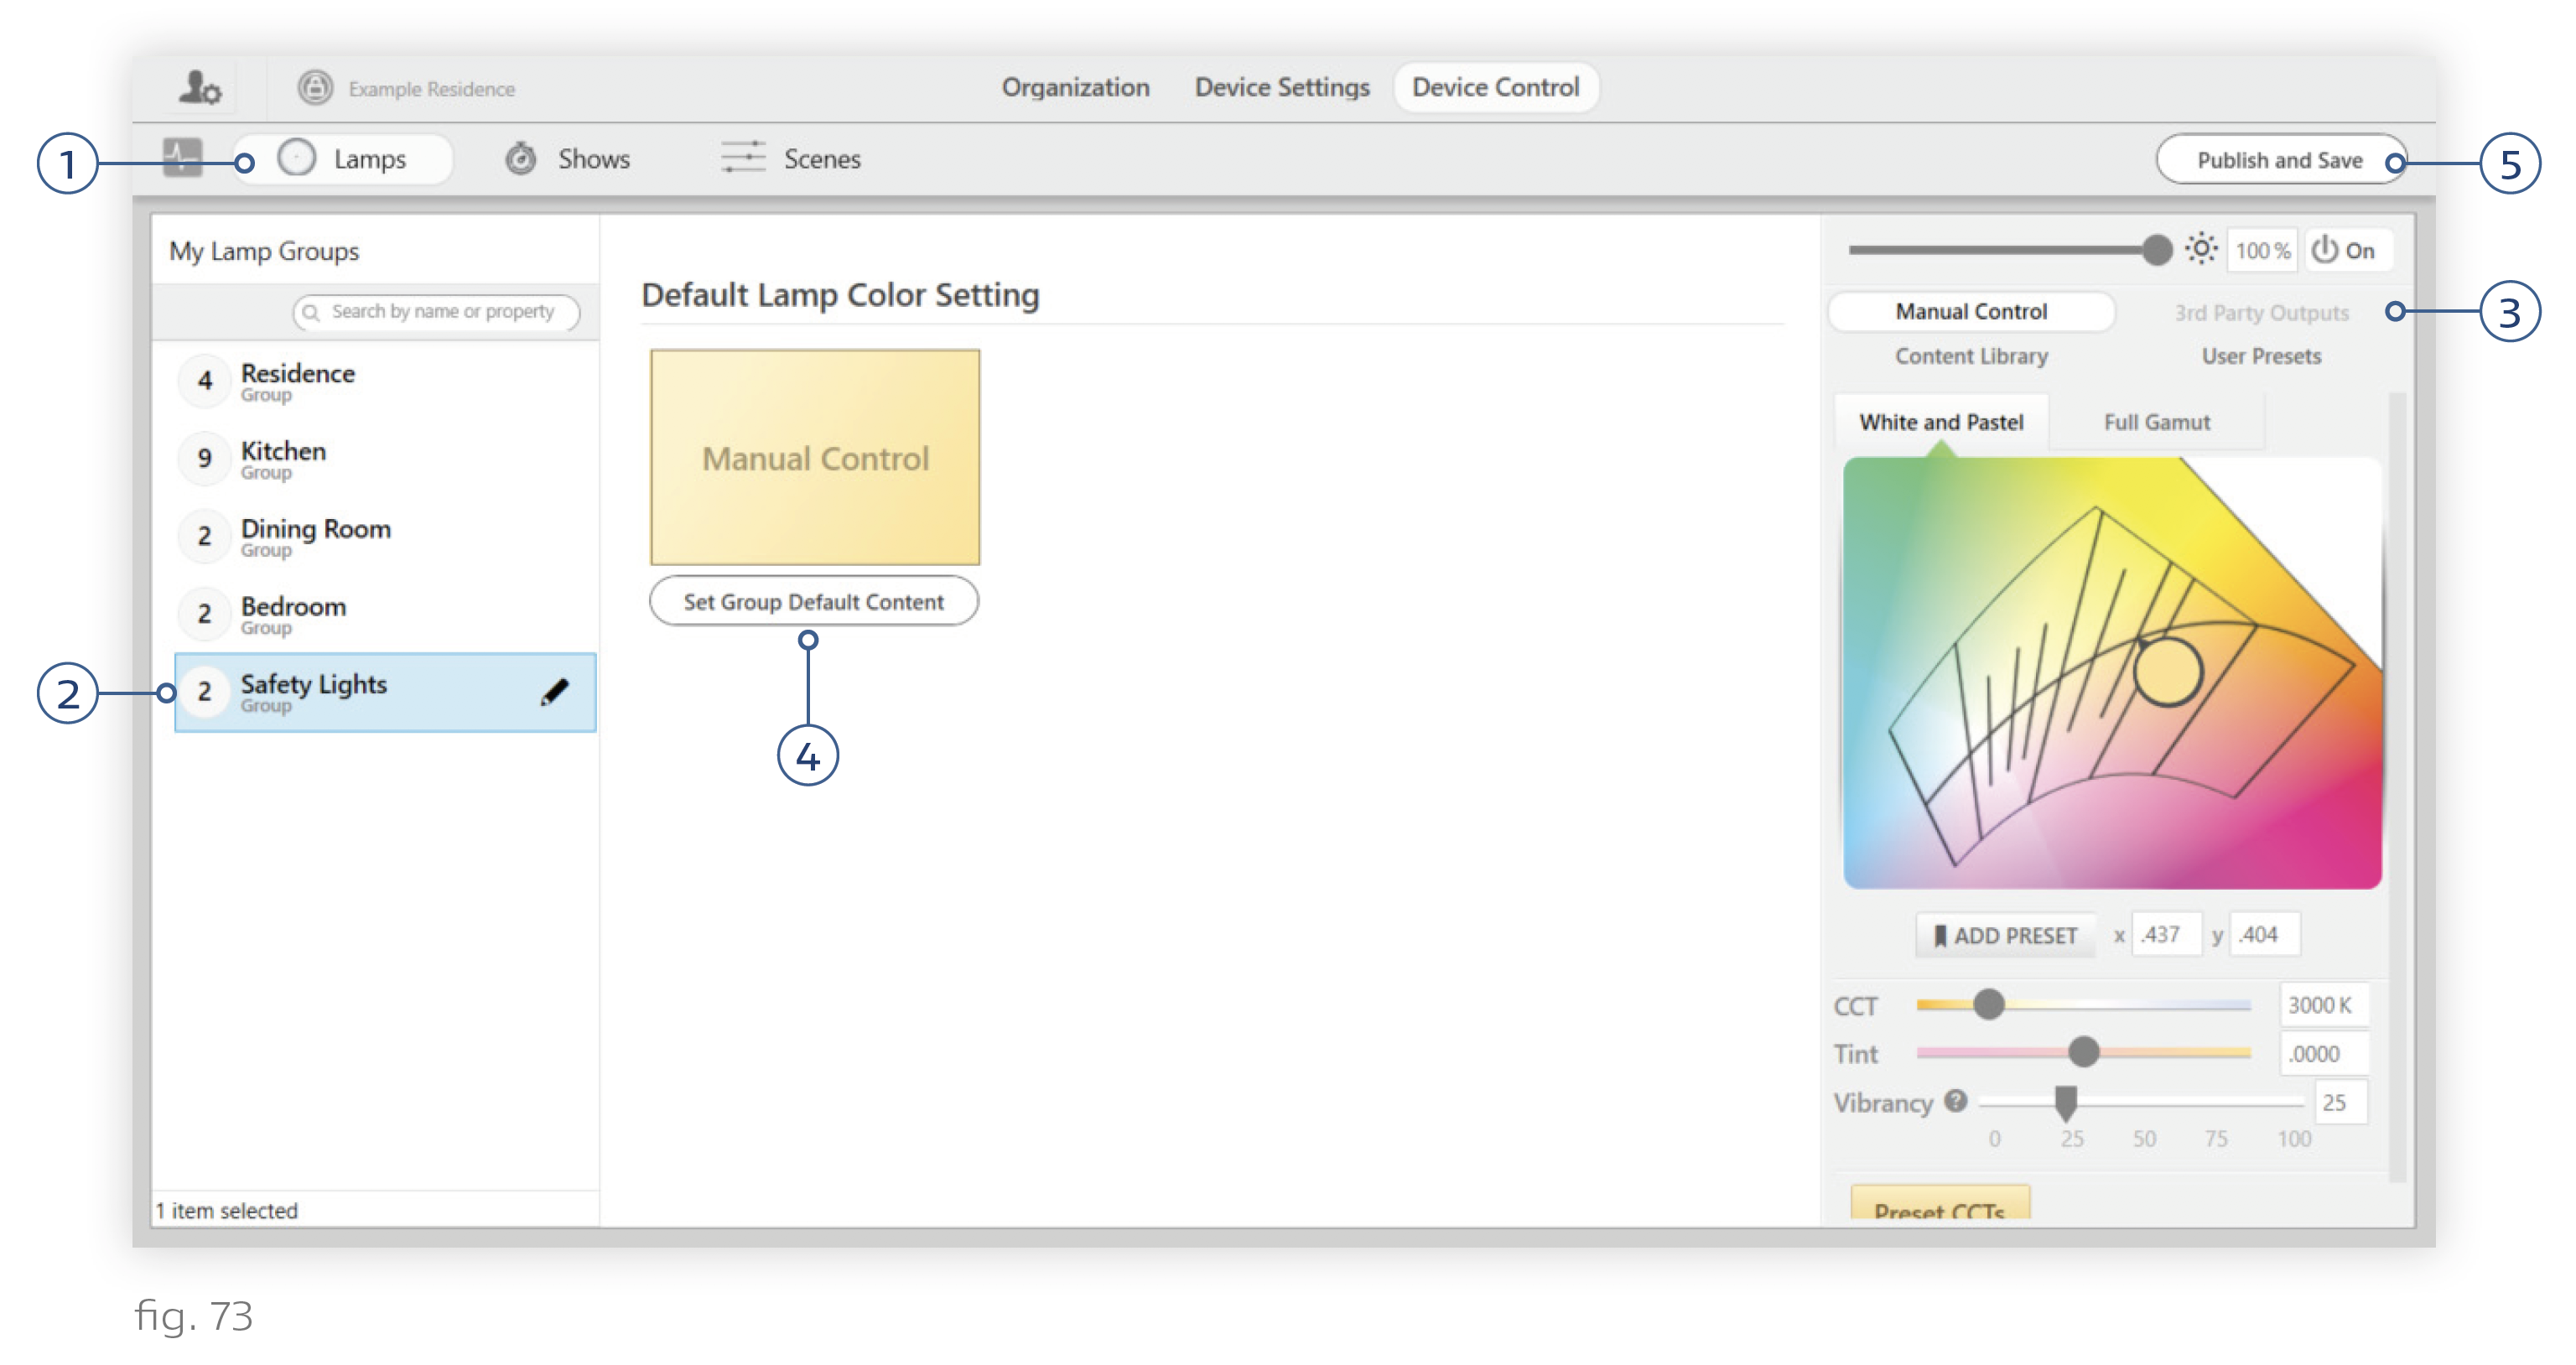The height and width of the screenshot is (1365, 2576).
Task: Open the Device Settings tab
Action: tap(1282, 87)
